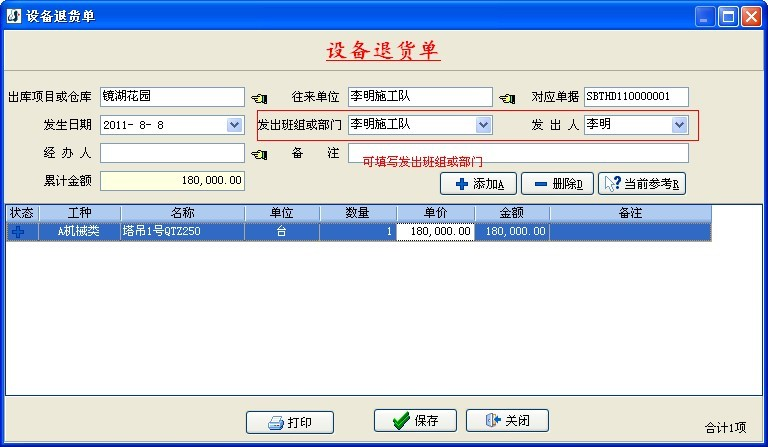
Task: Click the 数量 column header
Action: [x=358, y=213]
